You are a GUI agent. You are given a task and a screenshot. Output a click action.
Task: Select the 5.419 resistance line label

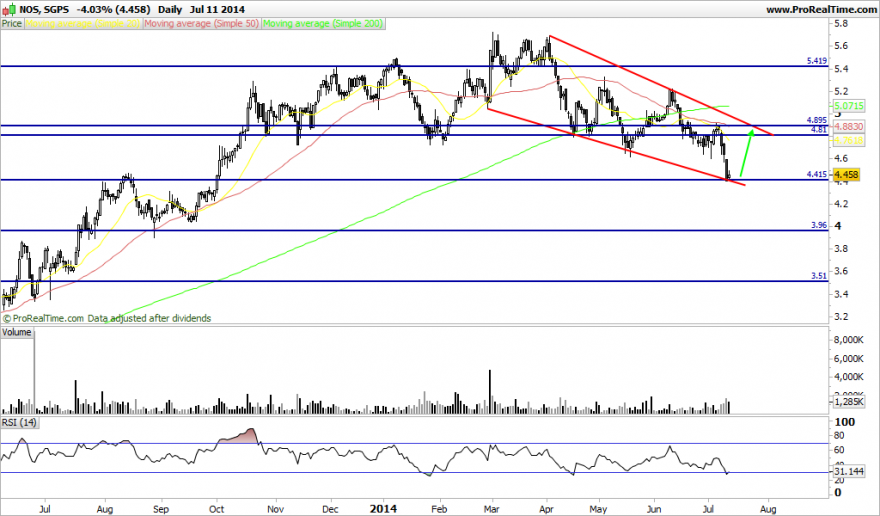click(x=817, y=60)
